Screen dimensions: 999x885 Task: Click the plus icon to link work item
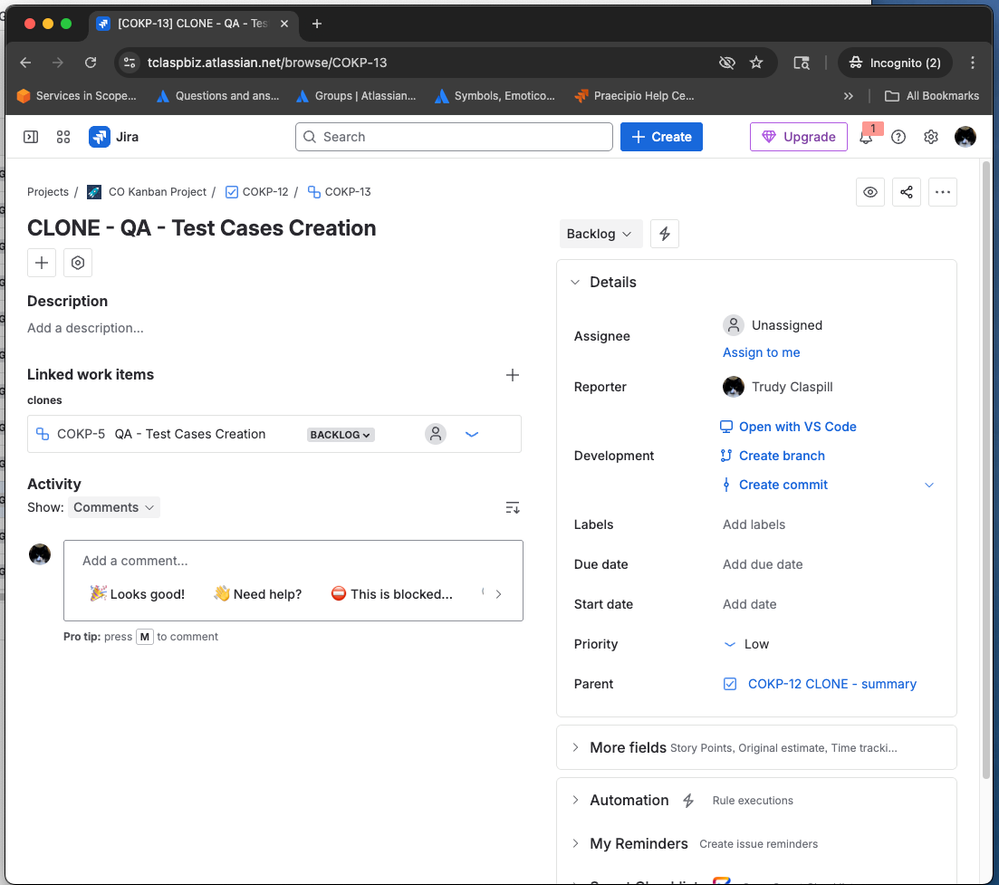(x=512, y=375)
